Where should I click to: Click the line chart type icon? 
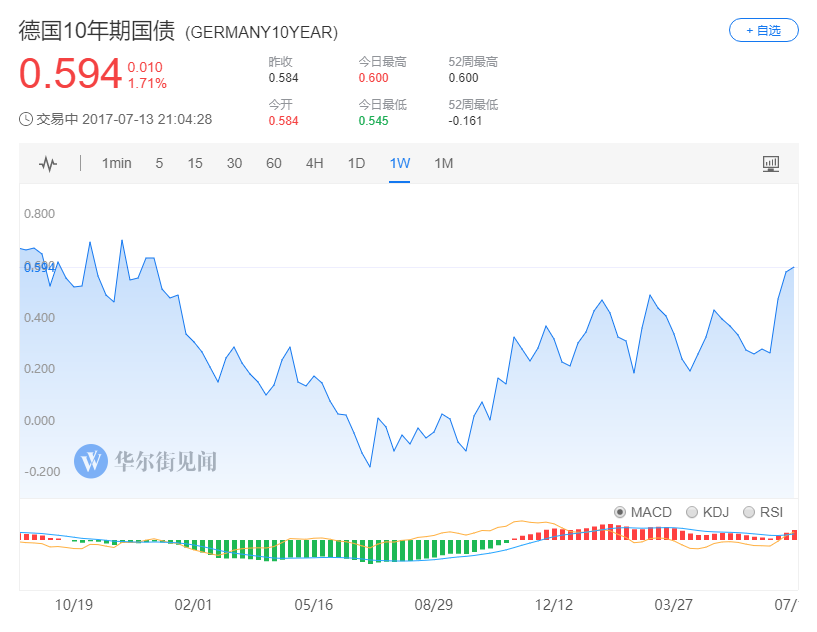tap(48, 164)
